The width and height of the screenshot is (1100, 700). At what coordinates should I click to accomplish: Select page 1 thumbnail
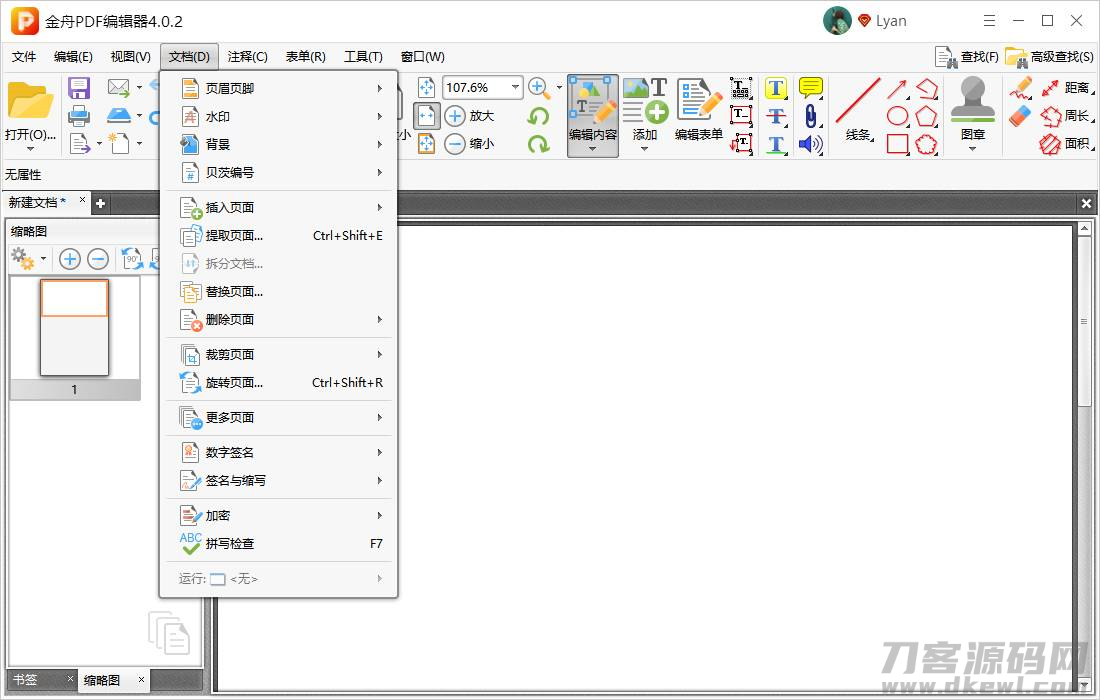point(74,328)
